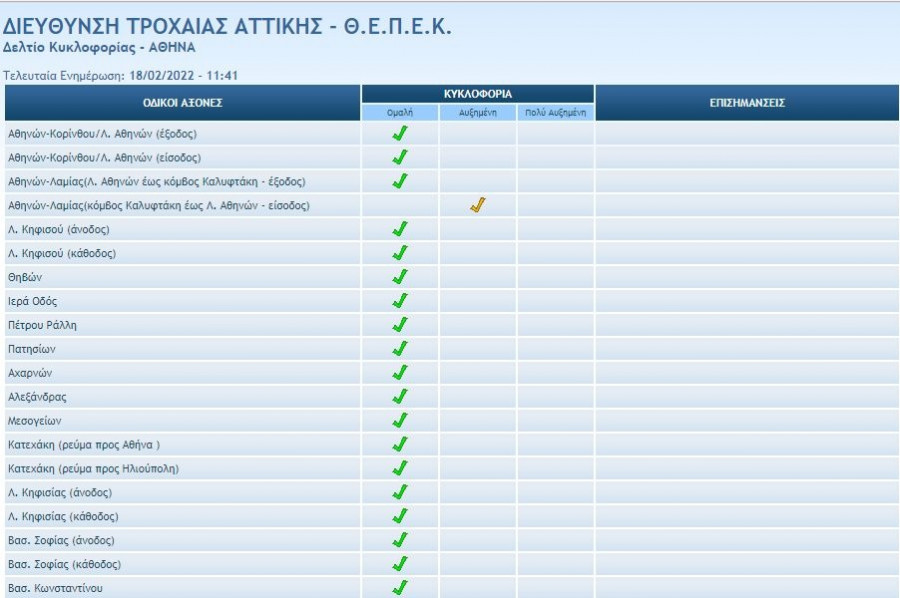
Task: Click the yellow checkmark for Αθηνών-Λαμίας είσοδος
Action: (x=478, y=205)
